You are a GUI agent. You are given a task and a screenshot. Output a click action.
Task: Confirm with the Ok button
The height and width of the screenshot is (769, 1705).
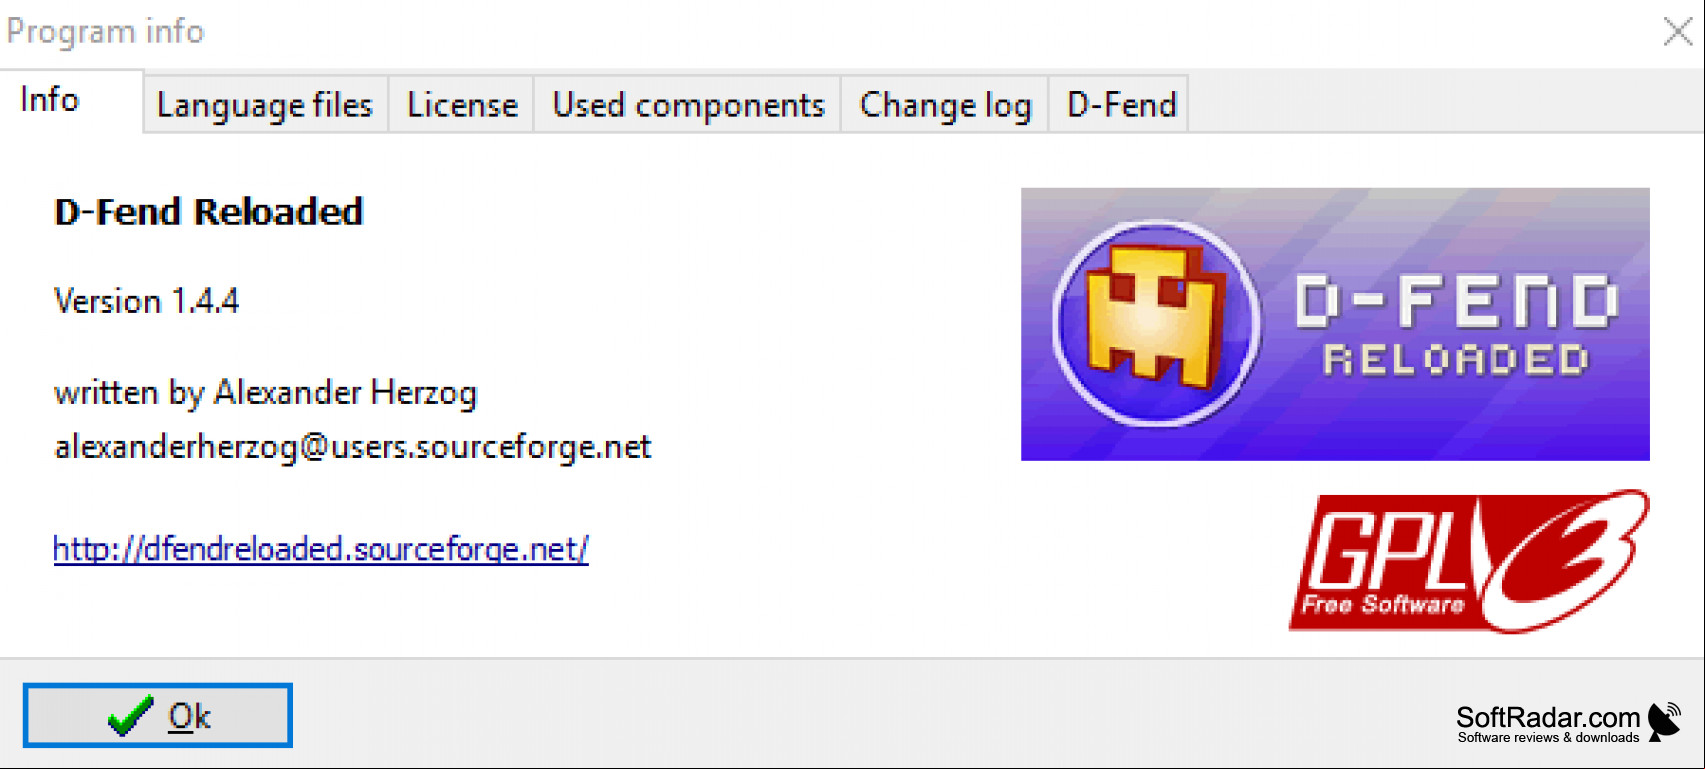[158, 715]
